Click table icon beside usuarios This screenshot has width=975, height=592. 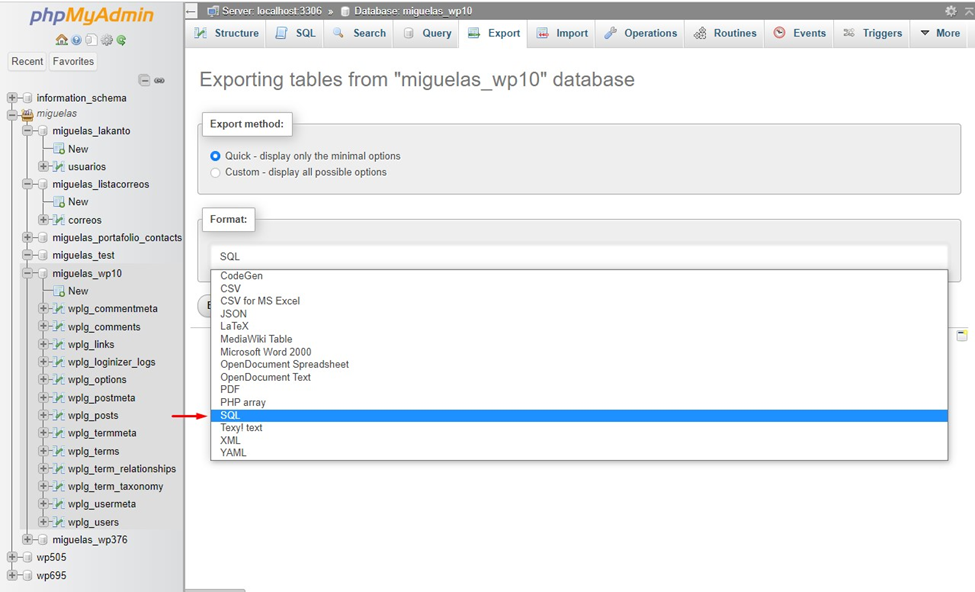tap(59, 167)
